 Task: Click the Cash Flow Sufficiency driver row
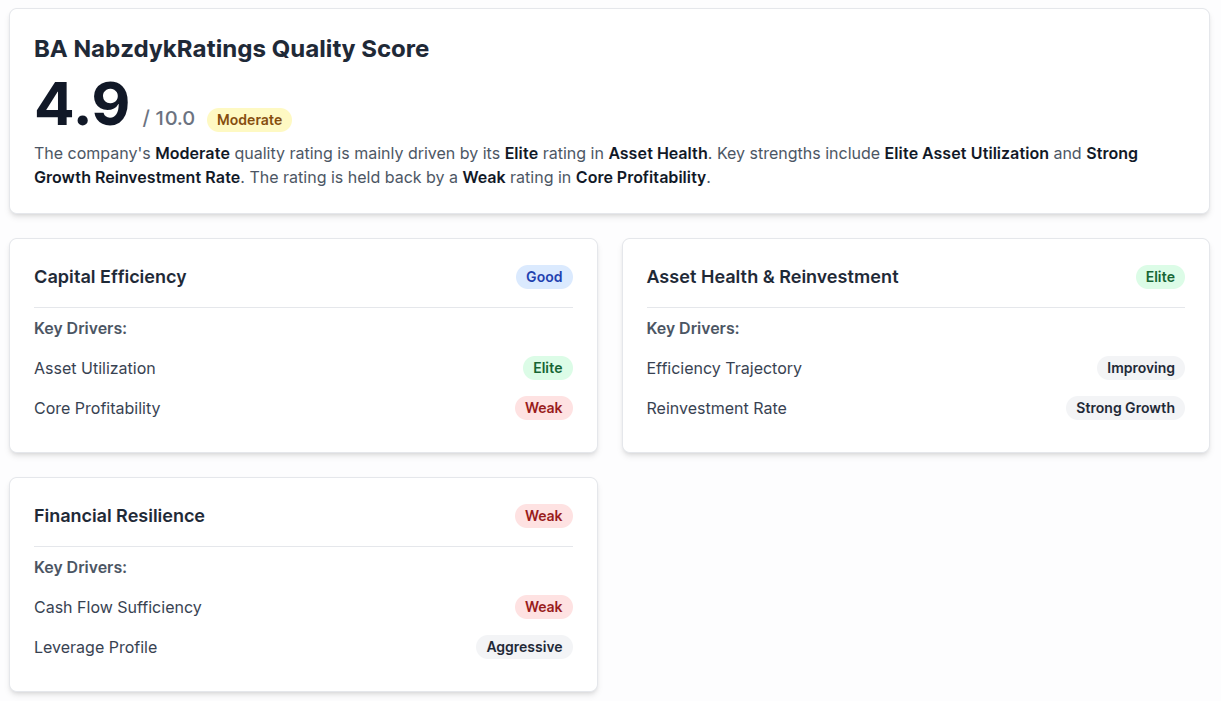(x=117, y=607)
